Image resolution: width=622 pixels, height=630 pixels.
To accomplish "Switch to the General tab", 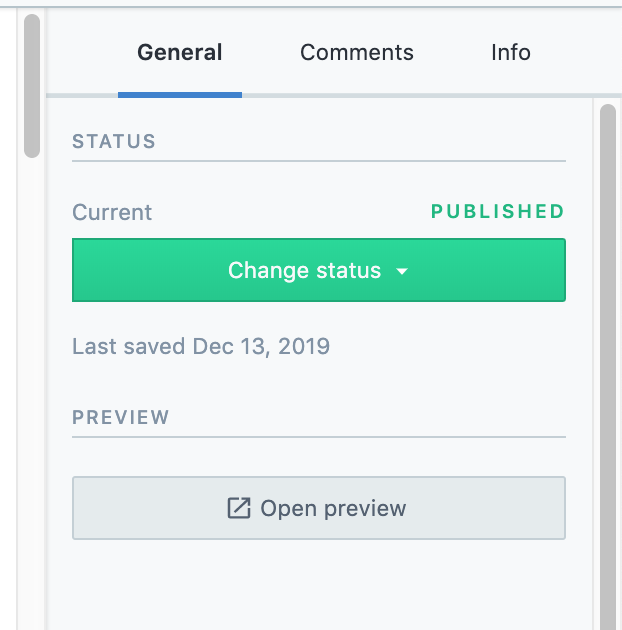I will [180, 53].
